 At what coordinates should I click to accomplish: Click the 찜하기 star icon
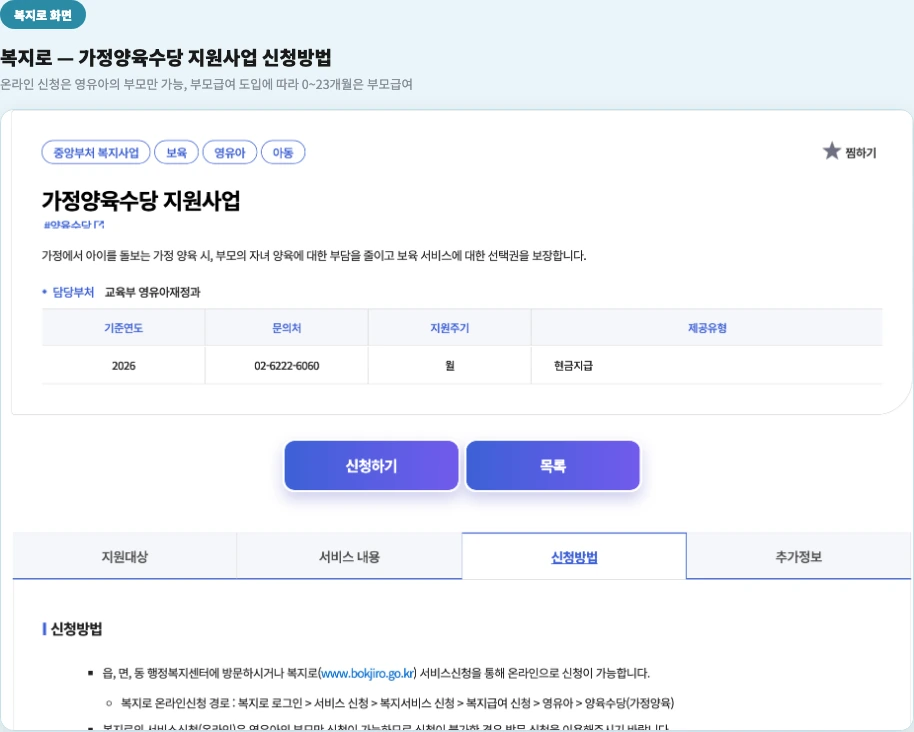pyautogui.click(x=831, y=152)
